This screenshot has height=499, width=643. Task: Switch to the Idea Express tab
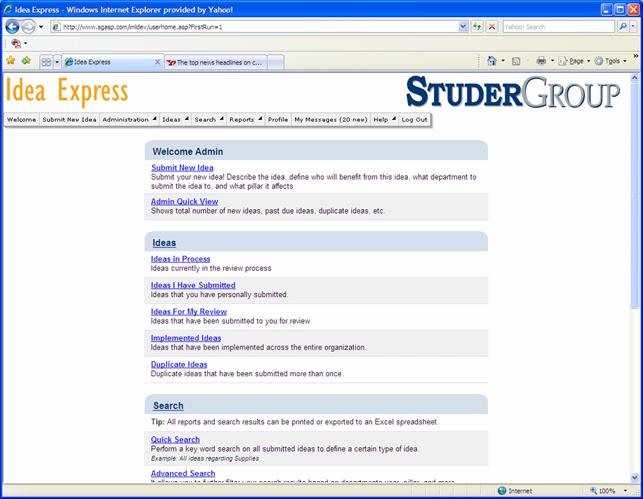[109, 62]
